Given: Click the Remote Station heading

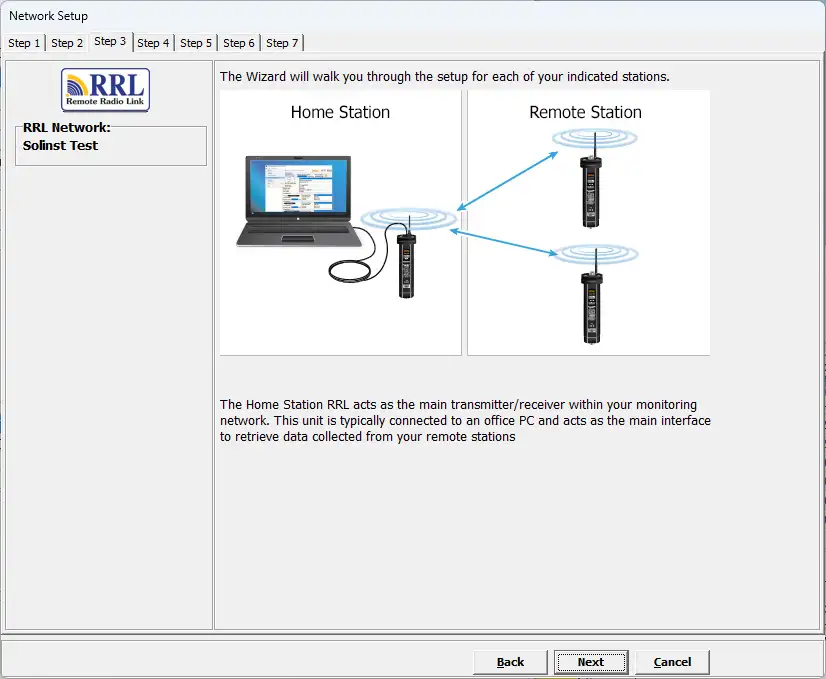Looking at the screenshot, I should (x=585, y=112).
